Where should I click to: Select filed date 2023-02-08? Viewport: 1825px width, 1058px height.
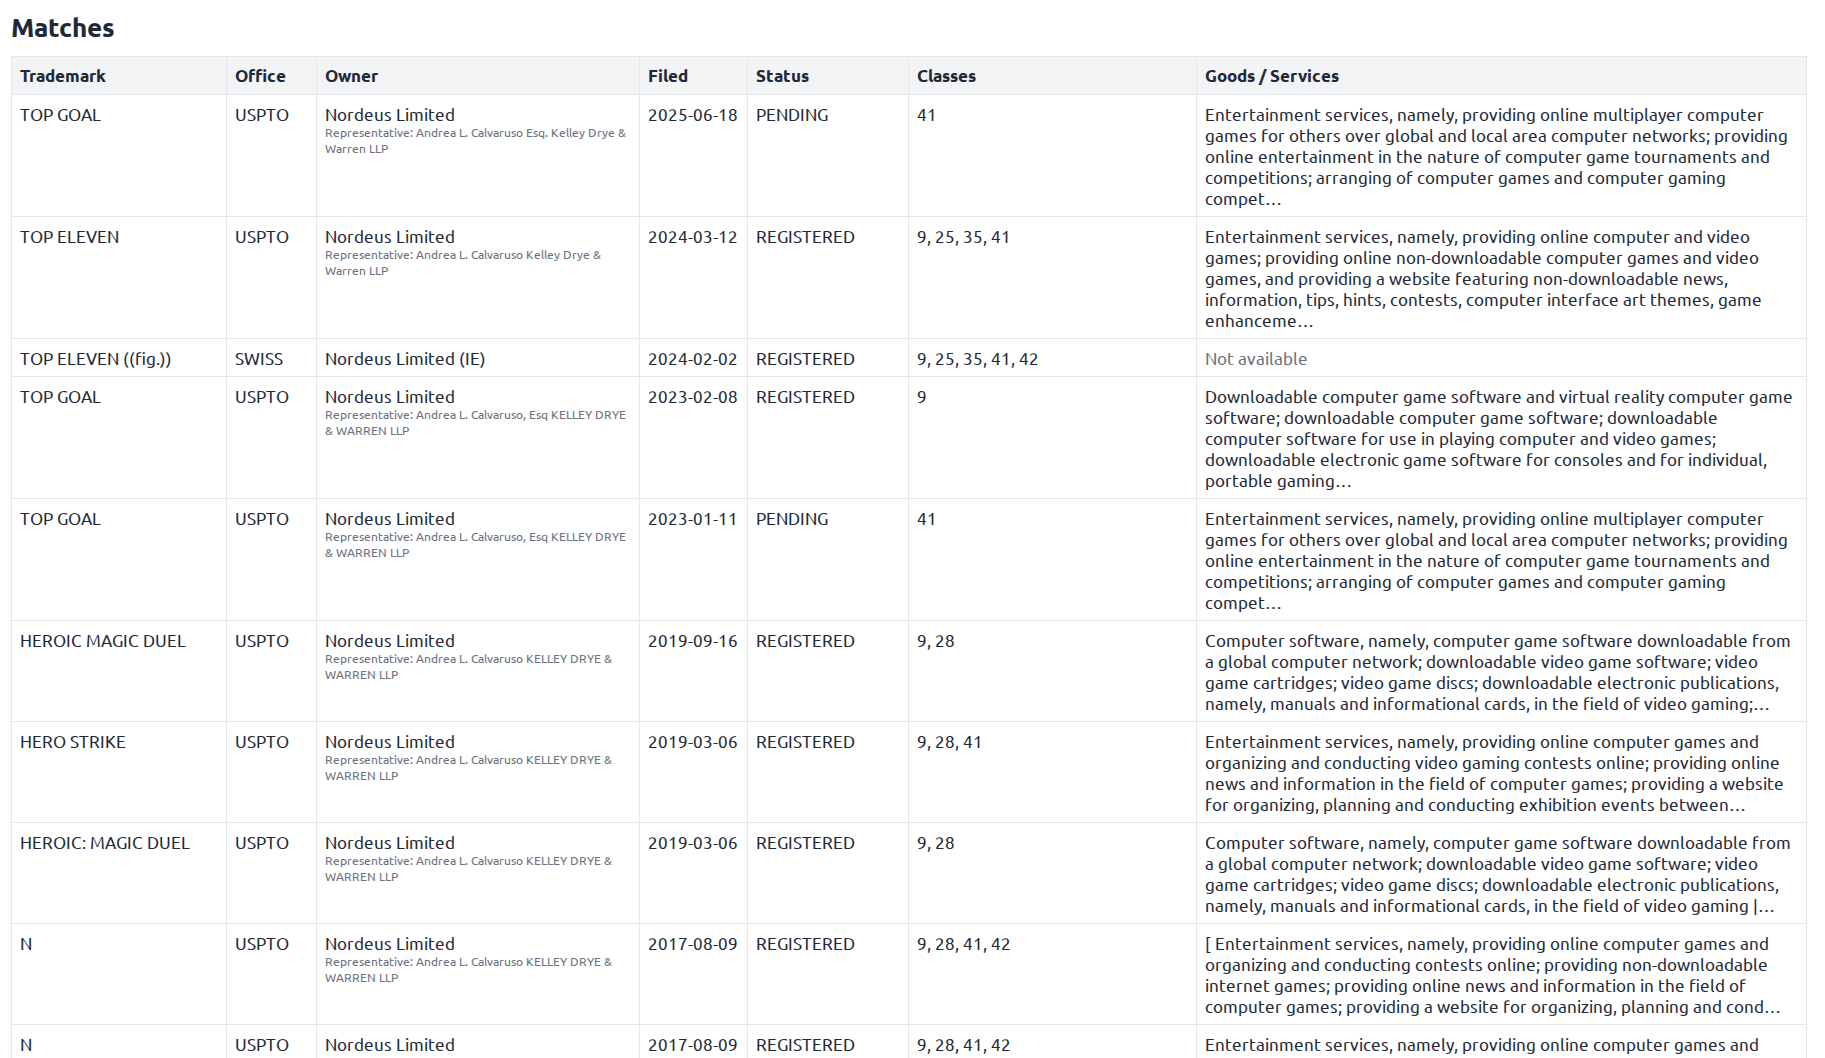coord(692,397)
